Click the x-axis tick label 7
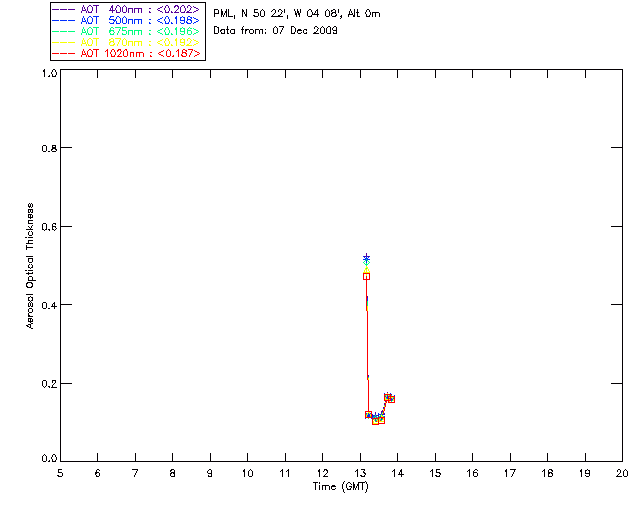Image resolution: width=640 pixels, height=512 pixels. click(x=135, y=473)
